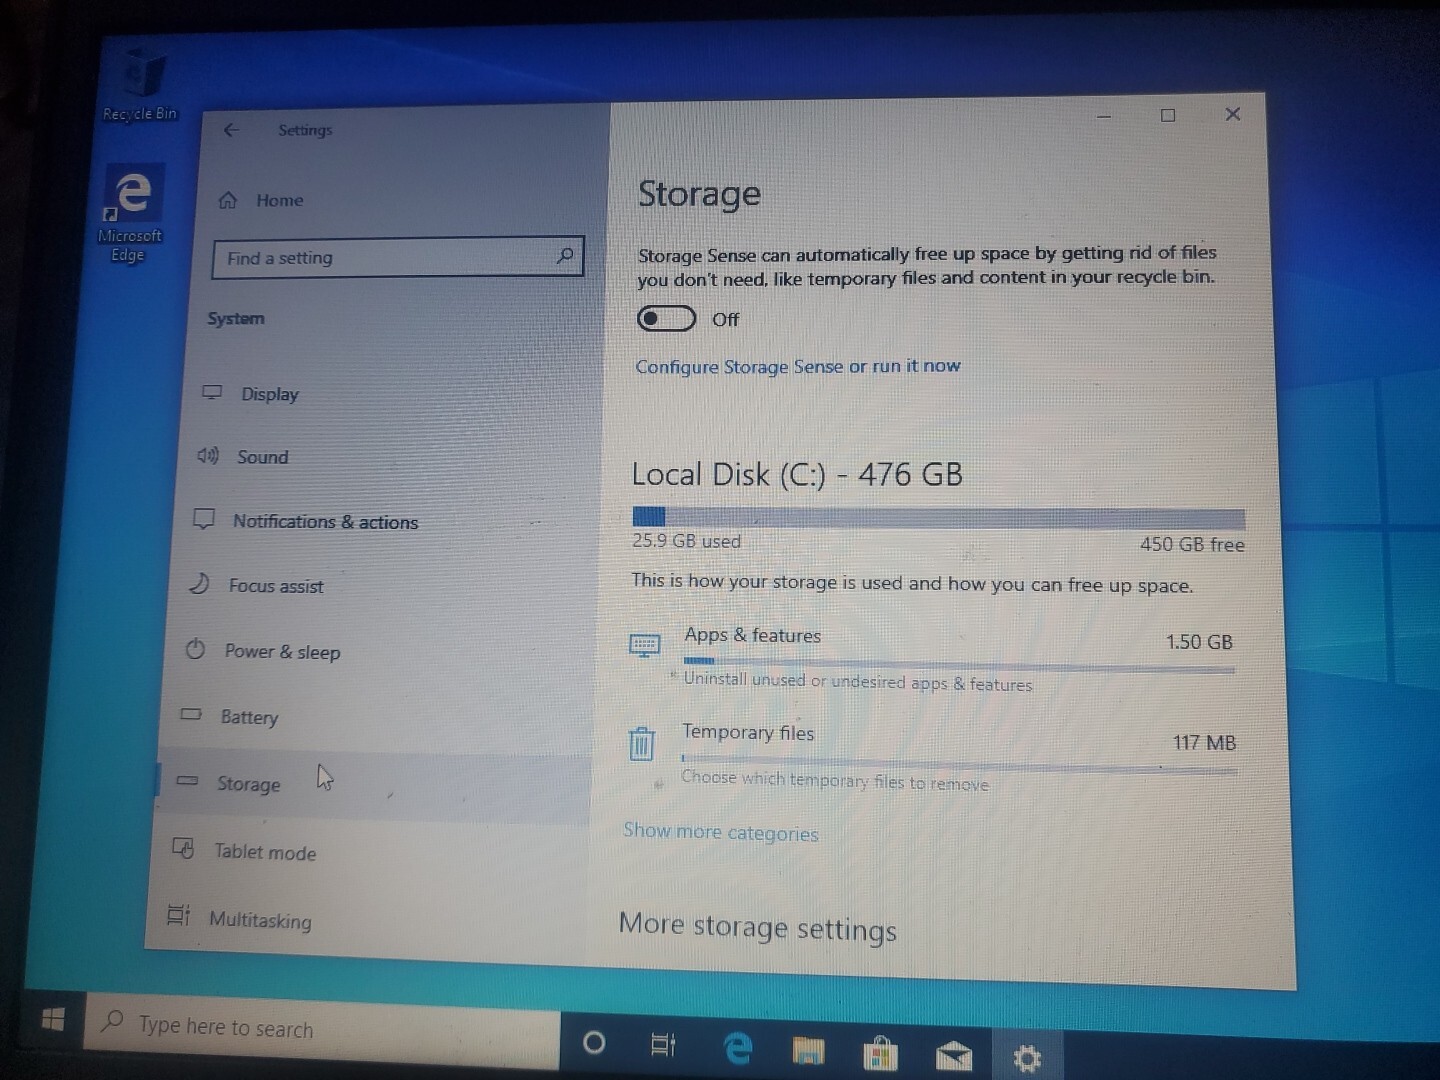Click the Home house icon
The width and height of the screenshot is (1440, 1080).
click(228, 200)
